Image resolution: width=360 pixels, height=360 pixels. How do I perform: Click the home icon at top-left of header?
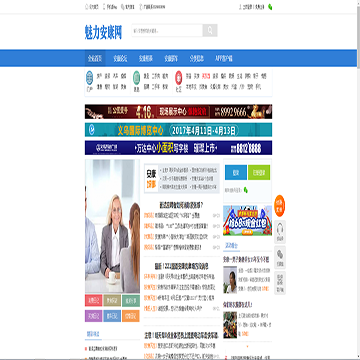[87, 7]
